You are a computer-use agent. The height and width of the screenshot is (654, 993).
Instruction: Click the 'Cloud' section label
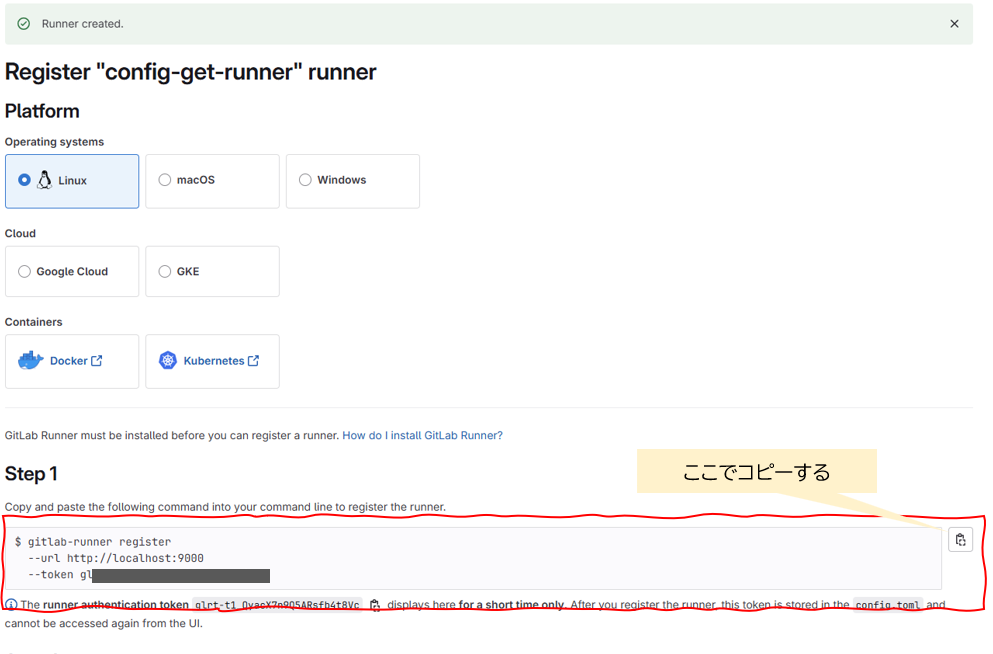[x=20, y=234]
